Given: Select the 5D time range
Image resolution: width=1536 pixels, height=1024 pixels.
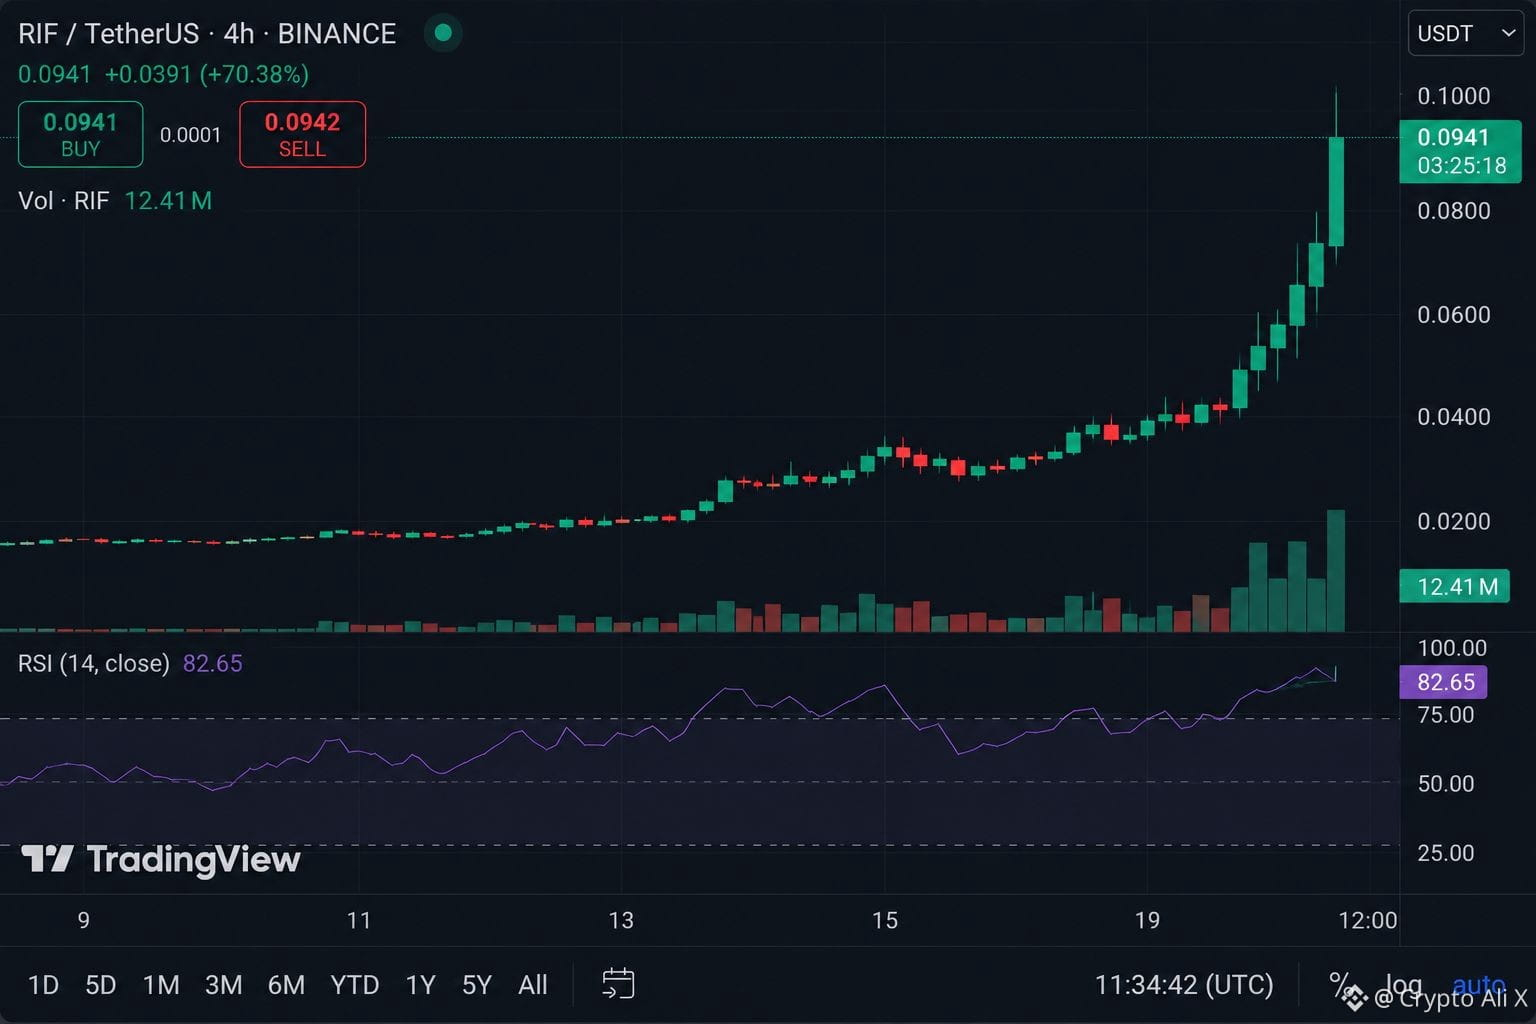Looking at the screenshot, I should 100,985.
